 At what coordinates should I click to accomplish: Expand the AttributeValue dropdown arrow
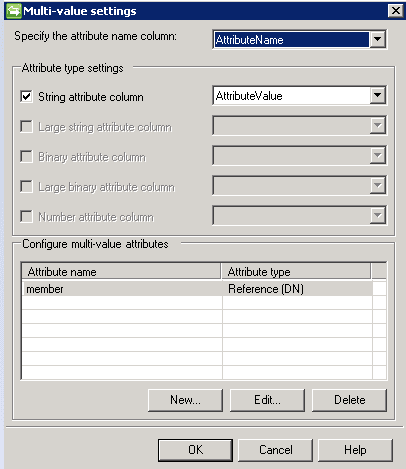click(377, 96)
